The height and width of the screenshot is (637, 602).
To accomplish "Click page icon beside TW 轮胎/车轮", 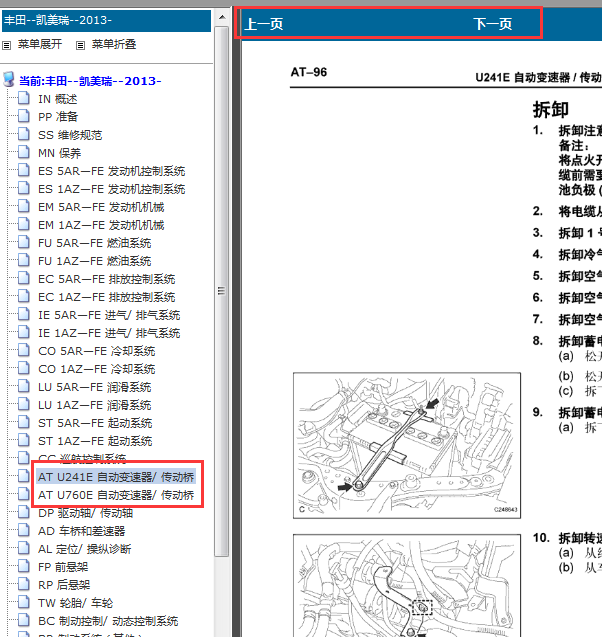I will [24, 602].
